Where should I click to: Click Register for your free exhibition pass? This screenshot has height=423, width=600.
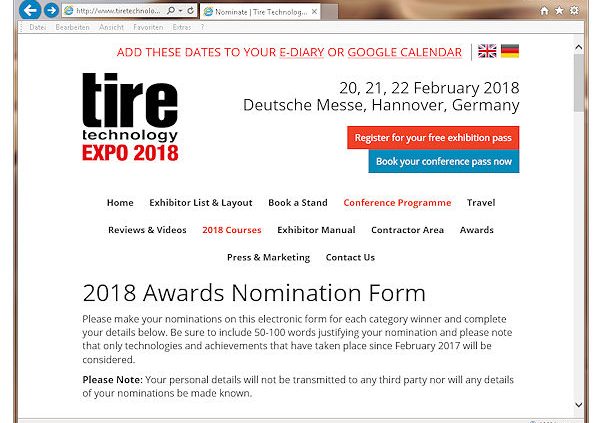pos(433,137)
